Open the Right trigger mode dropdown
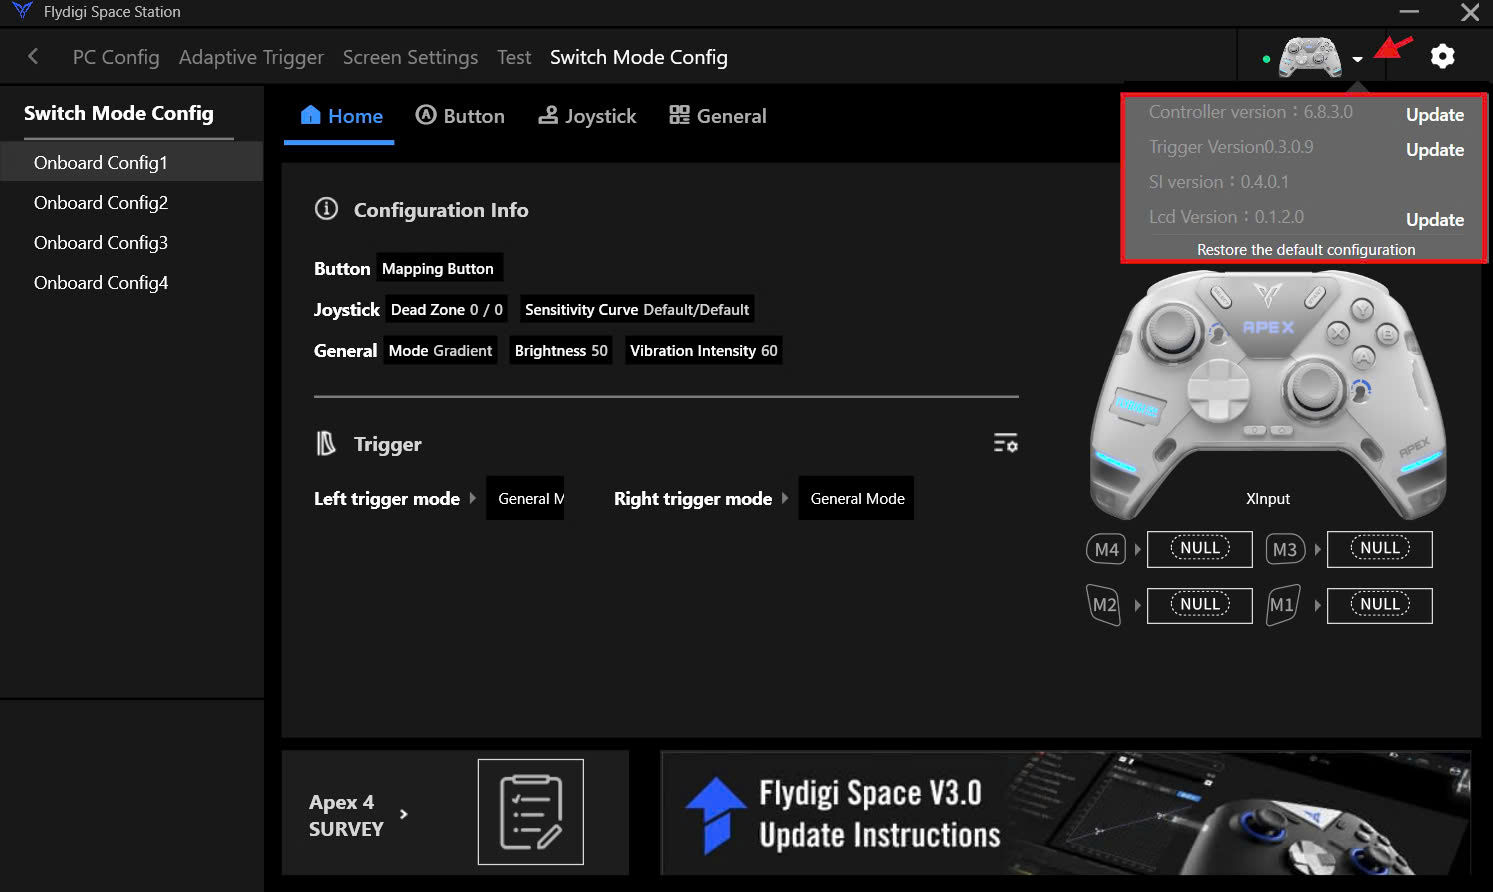 click(x=857, y=498)
